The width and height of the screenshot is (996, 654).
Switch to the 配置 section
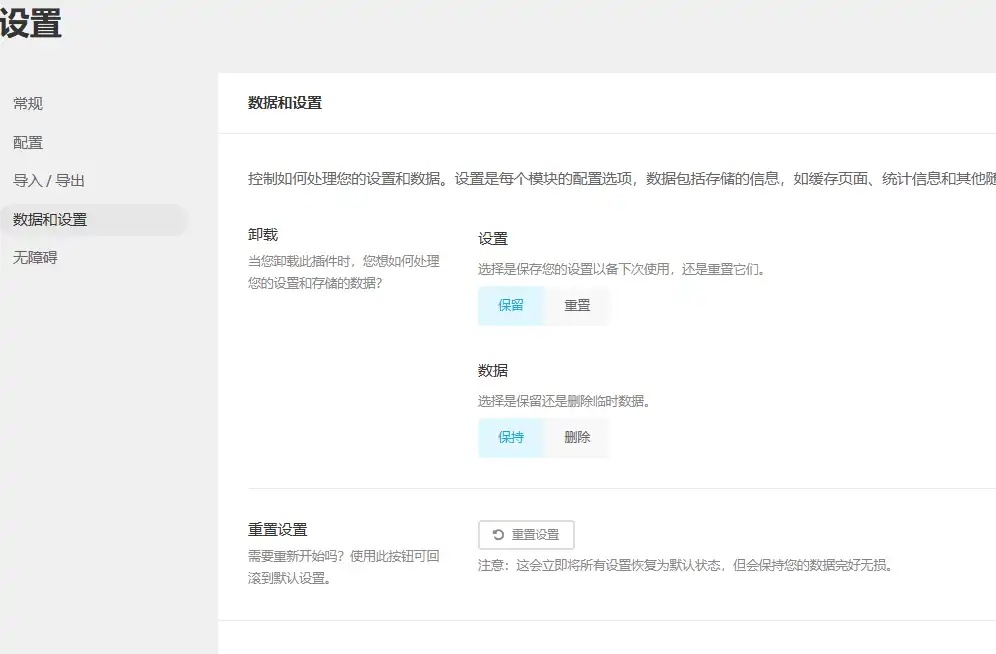coord(27,142)
